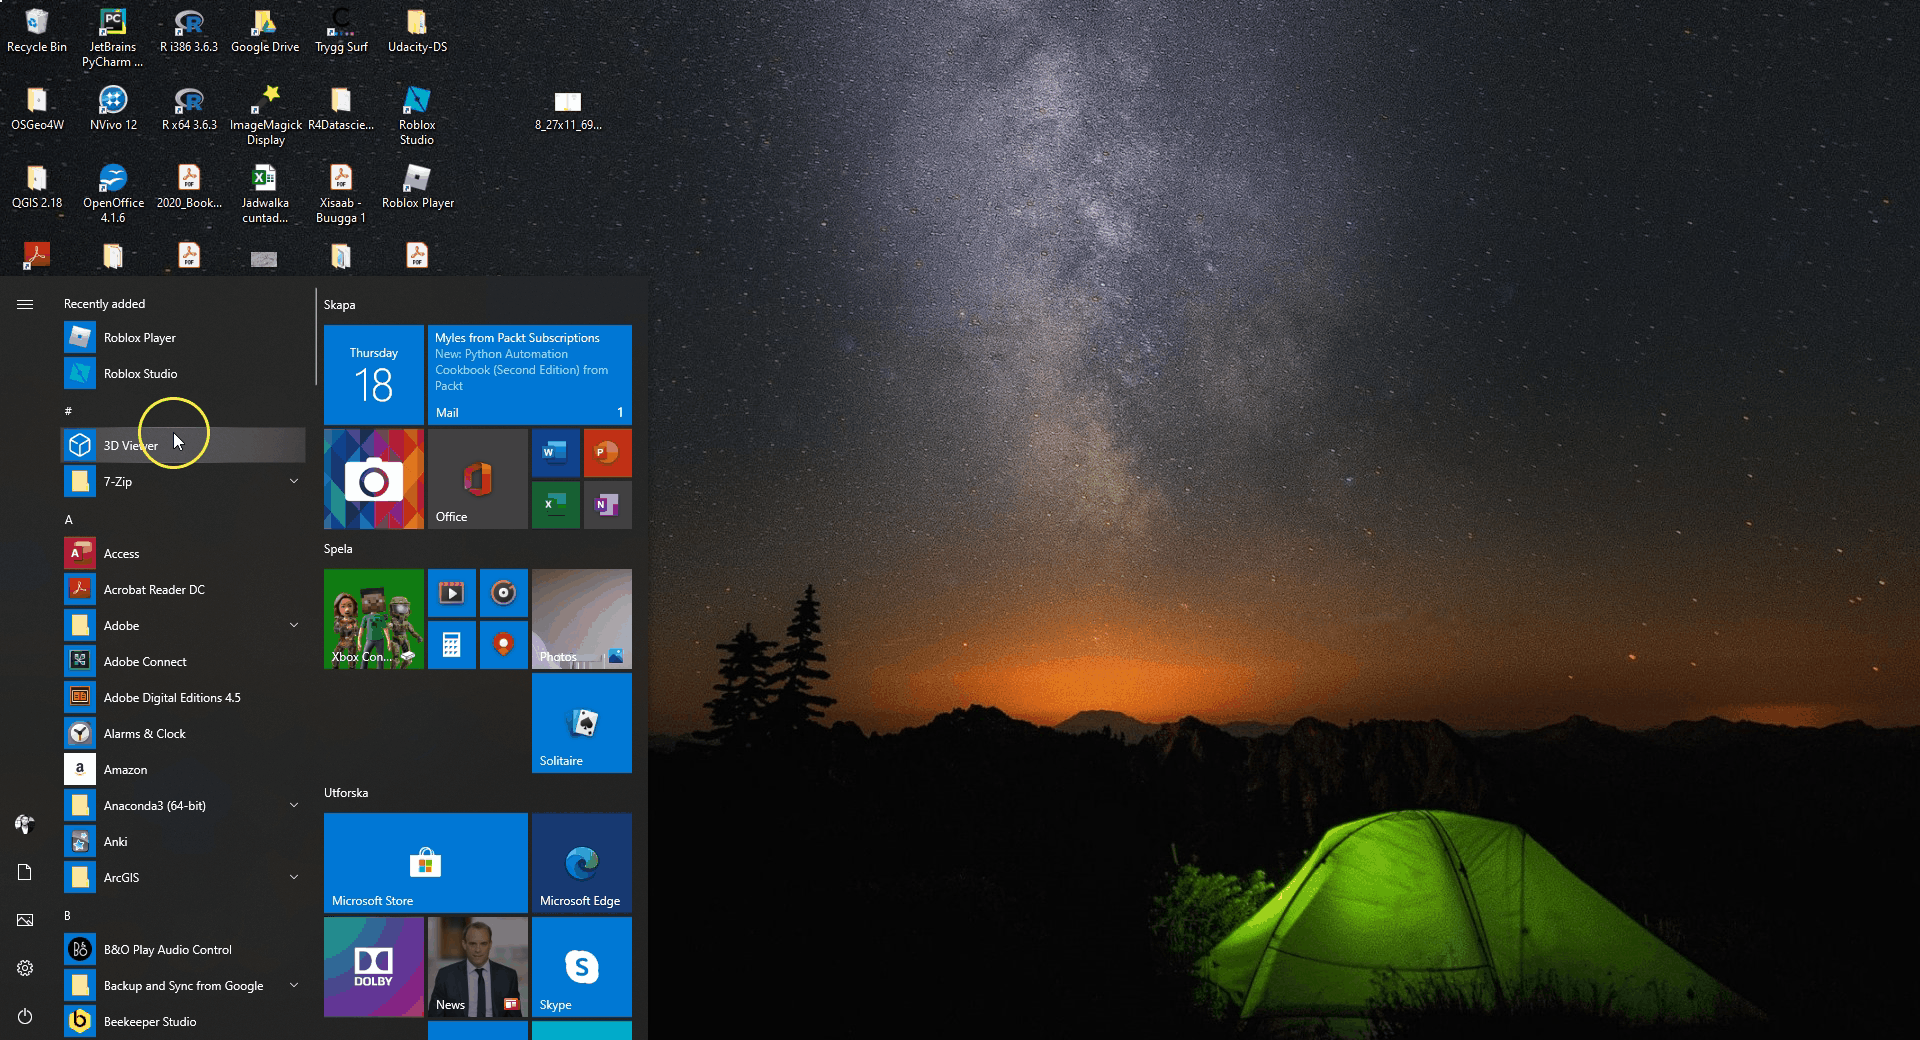Viewport: 1920px width, 1040px height.
Task: Expand Backup and Sync from Google folder
Action: coord(183,986)
